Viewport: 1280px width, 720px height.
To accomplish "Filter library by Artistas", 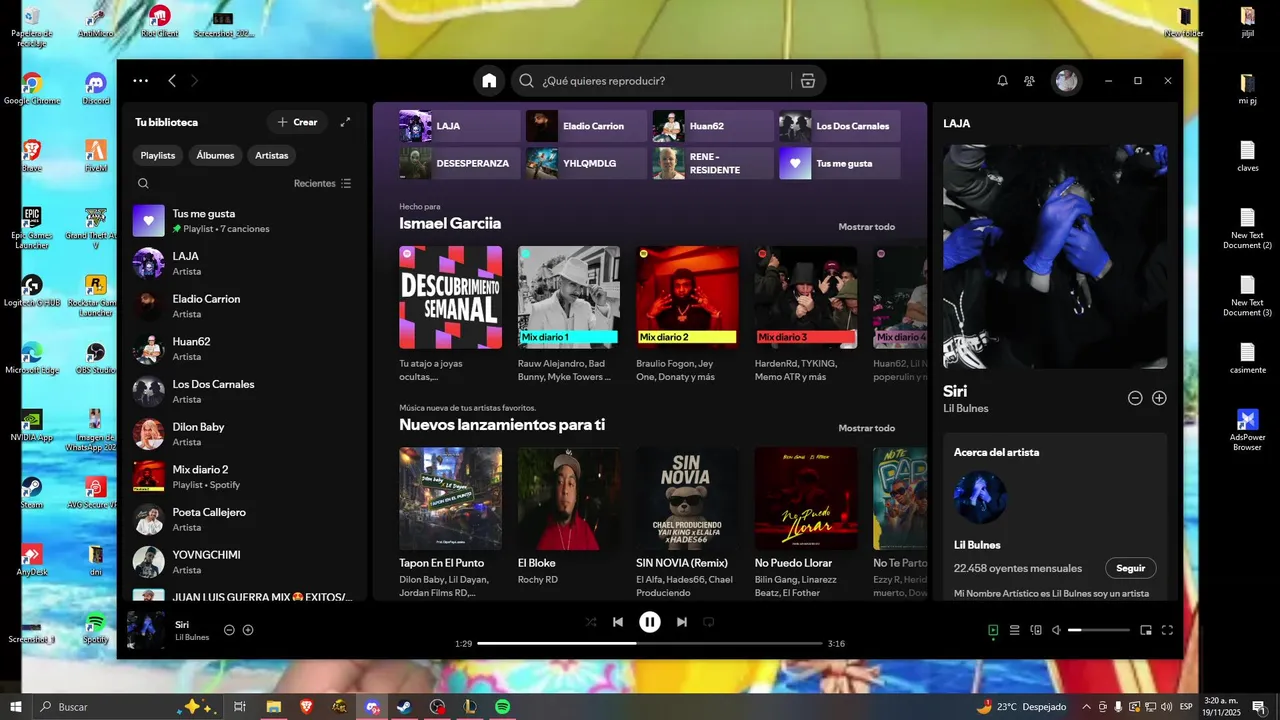I will (271, 155).
